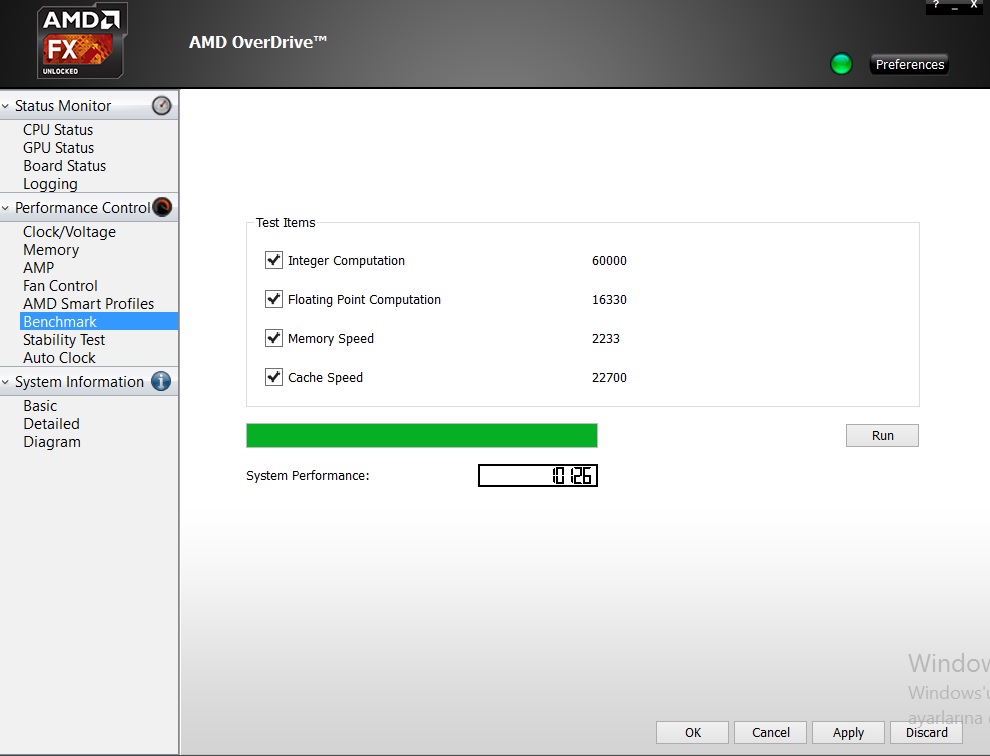Collapse the Performance Control section

pos(6,208)
